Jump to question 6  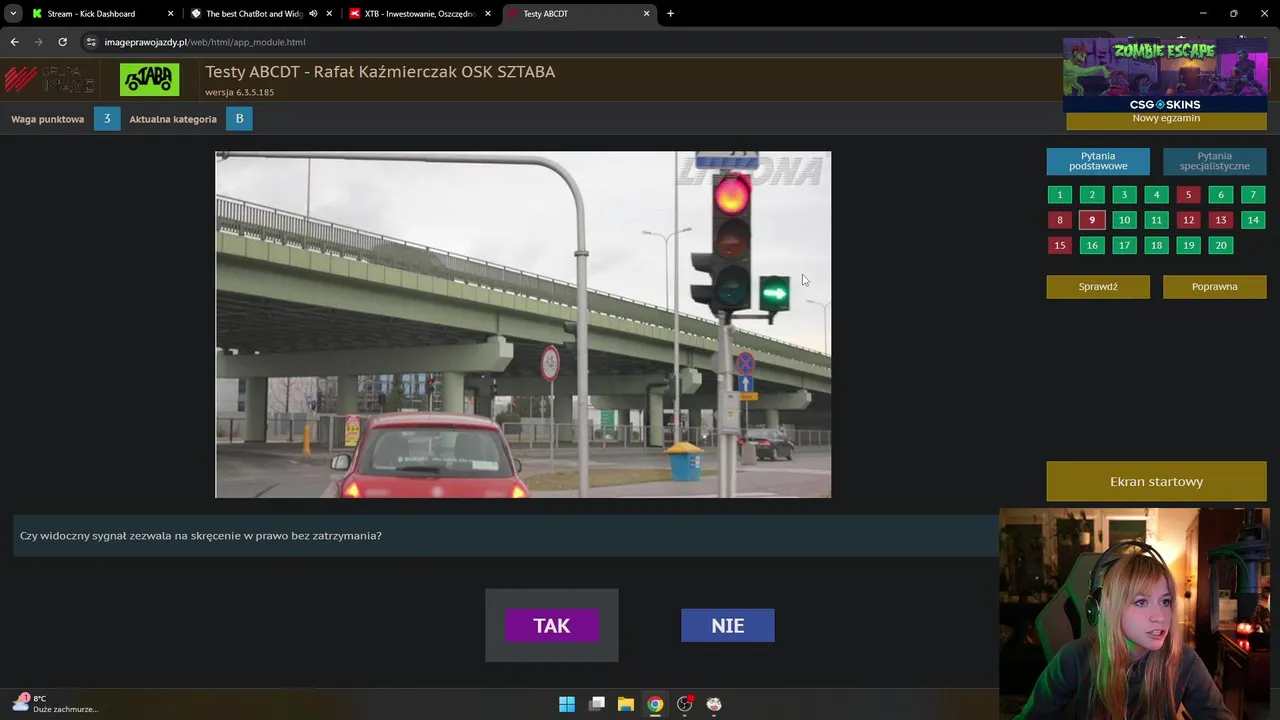(1220, 195)
